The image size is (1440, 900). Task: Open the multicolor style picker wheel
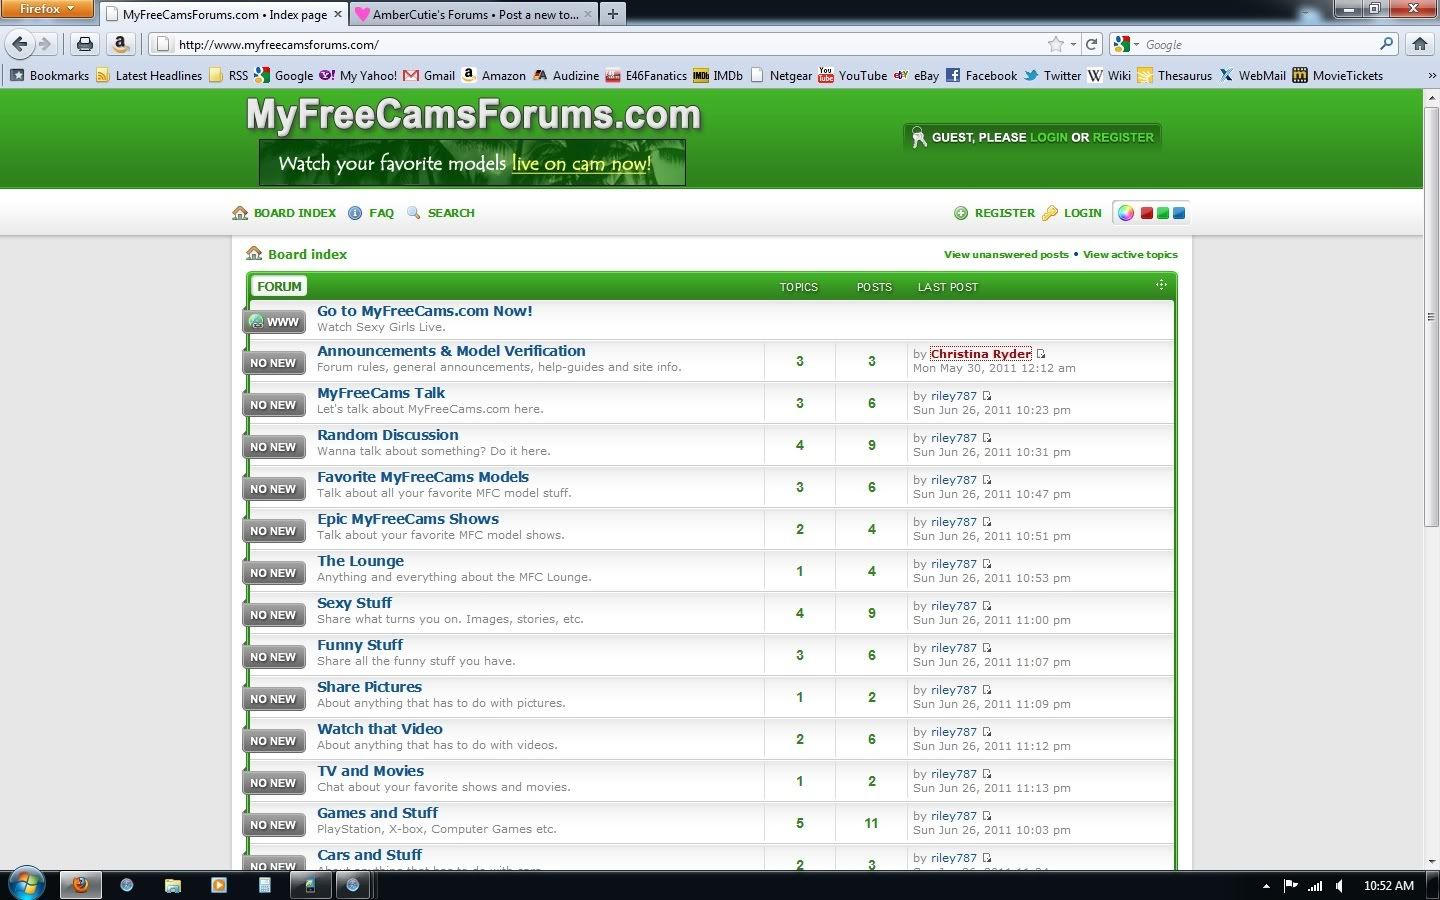pyautogui.click(x=1126, y=213)
